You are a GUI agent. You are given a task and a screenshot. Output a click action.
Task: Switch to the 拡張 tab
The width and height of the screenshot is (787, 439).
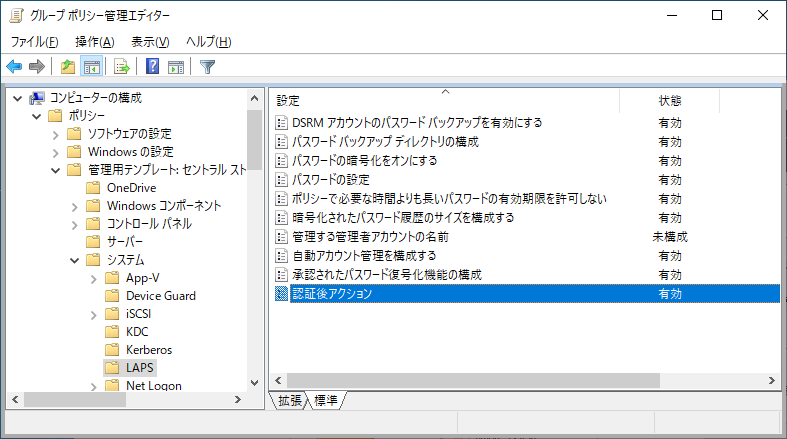tap(290, 400)
